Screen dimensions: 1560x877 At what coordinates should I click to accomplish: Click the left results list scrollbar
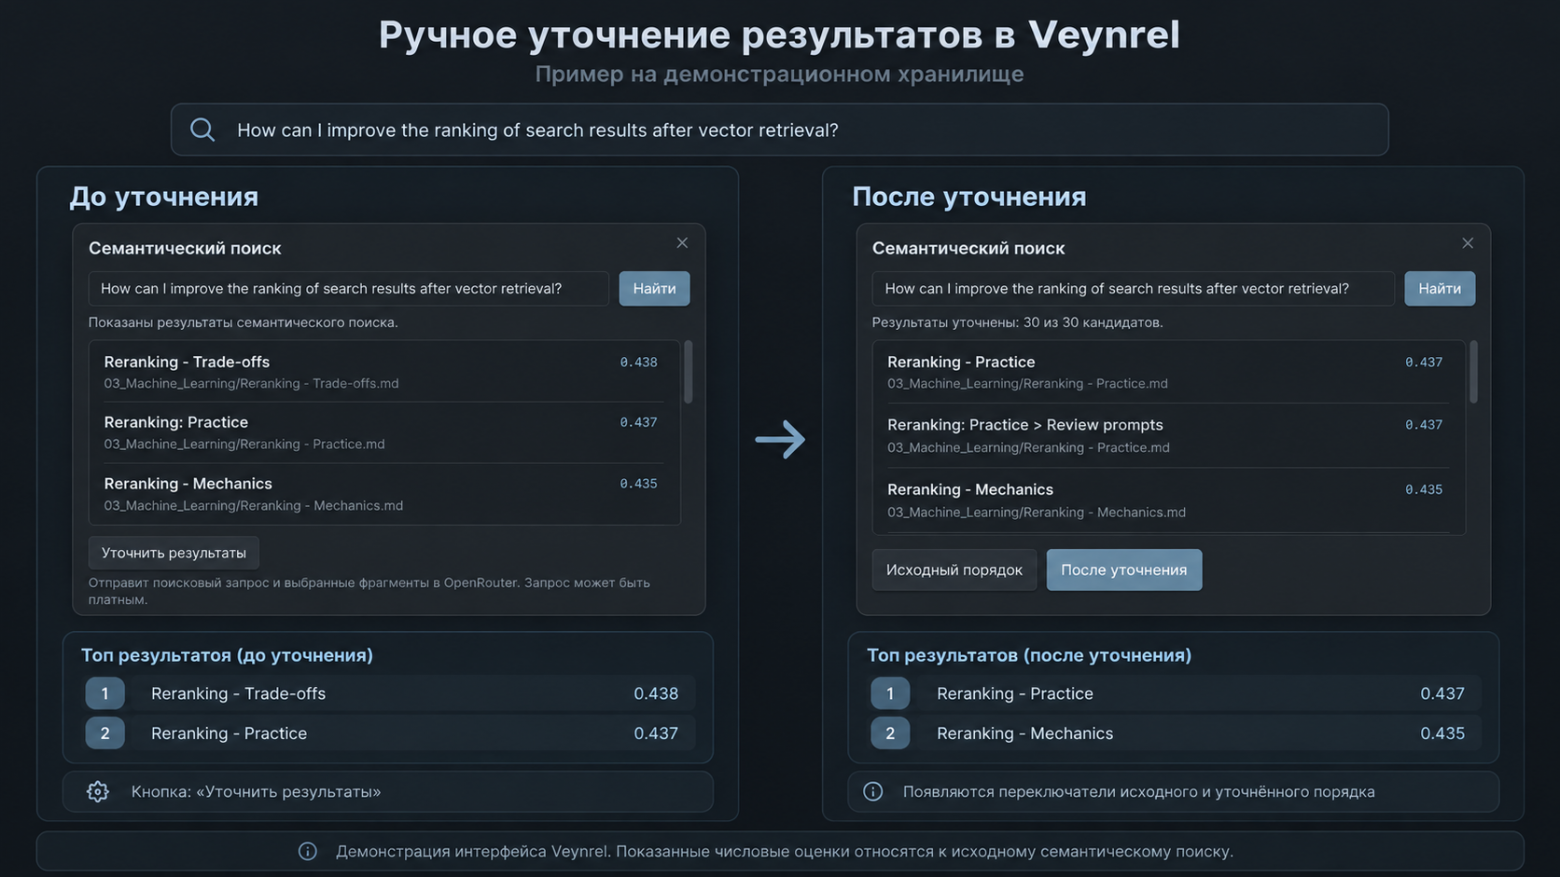[x=688, y=372]
